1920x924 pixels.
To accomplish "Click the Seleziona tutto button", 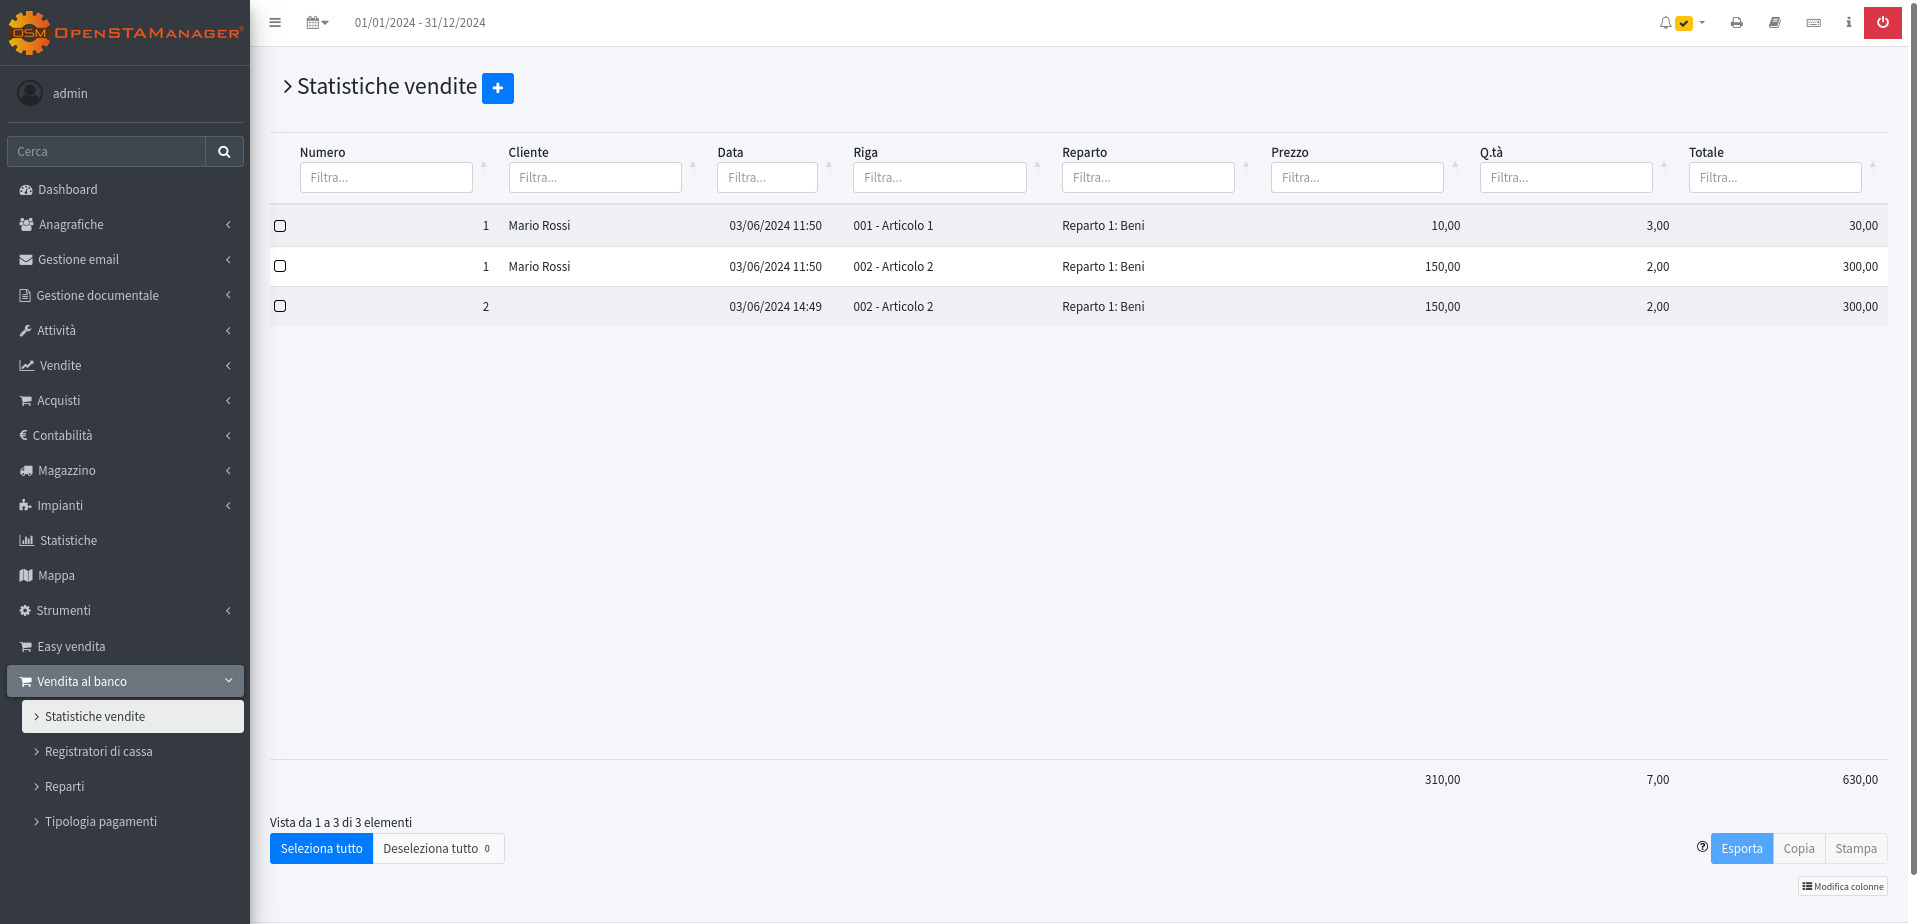I will point(321,849).
